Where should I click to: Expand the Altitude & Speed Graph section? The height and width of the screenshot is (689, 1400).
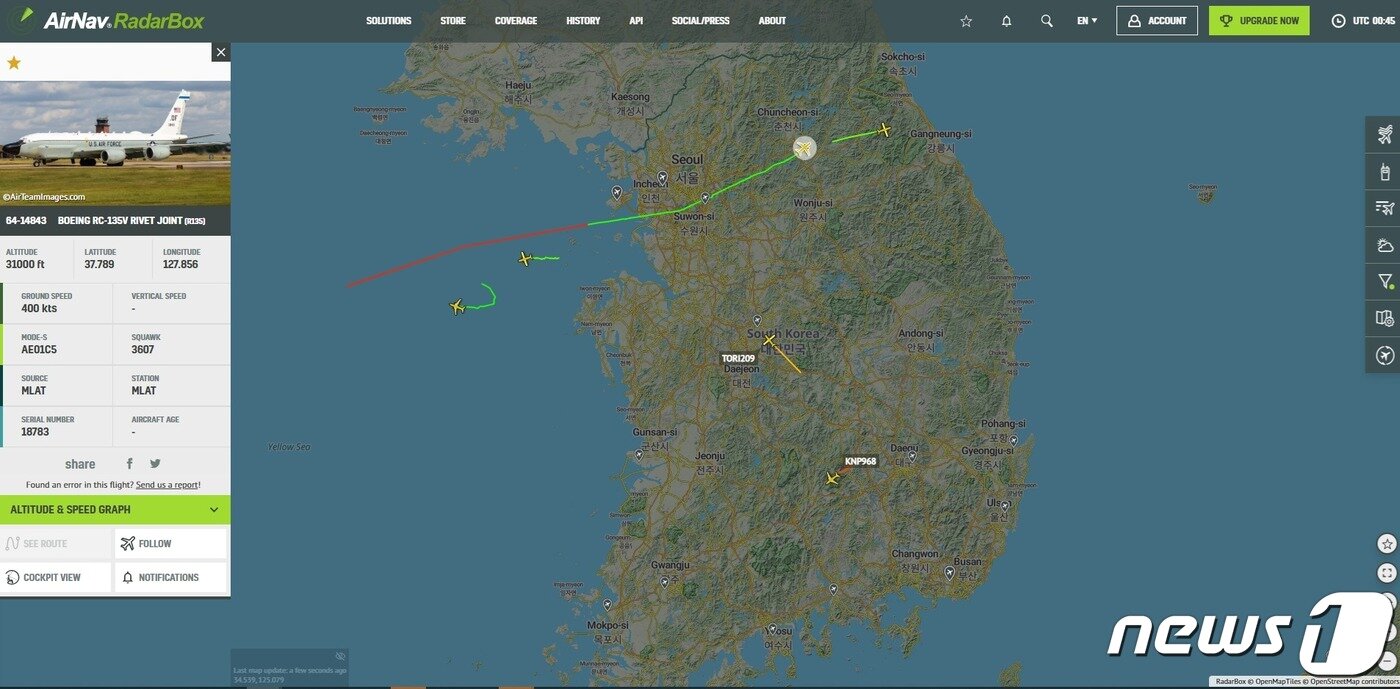[115, 510]
